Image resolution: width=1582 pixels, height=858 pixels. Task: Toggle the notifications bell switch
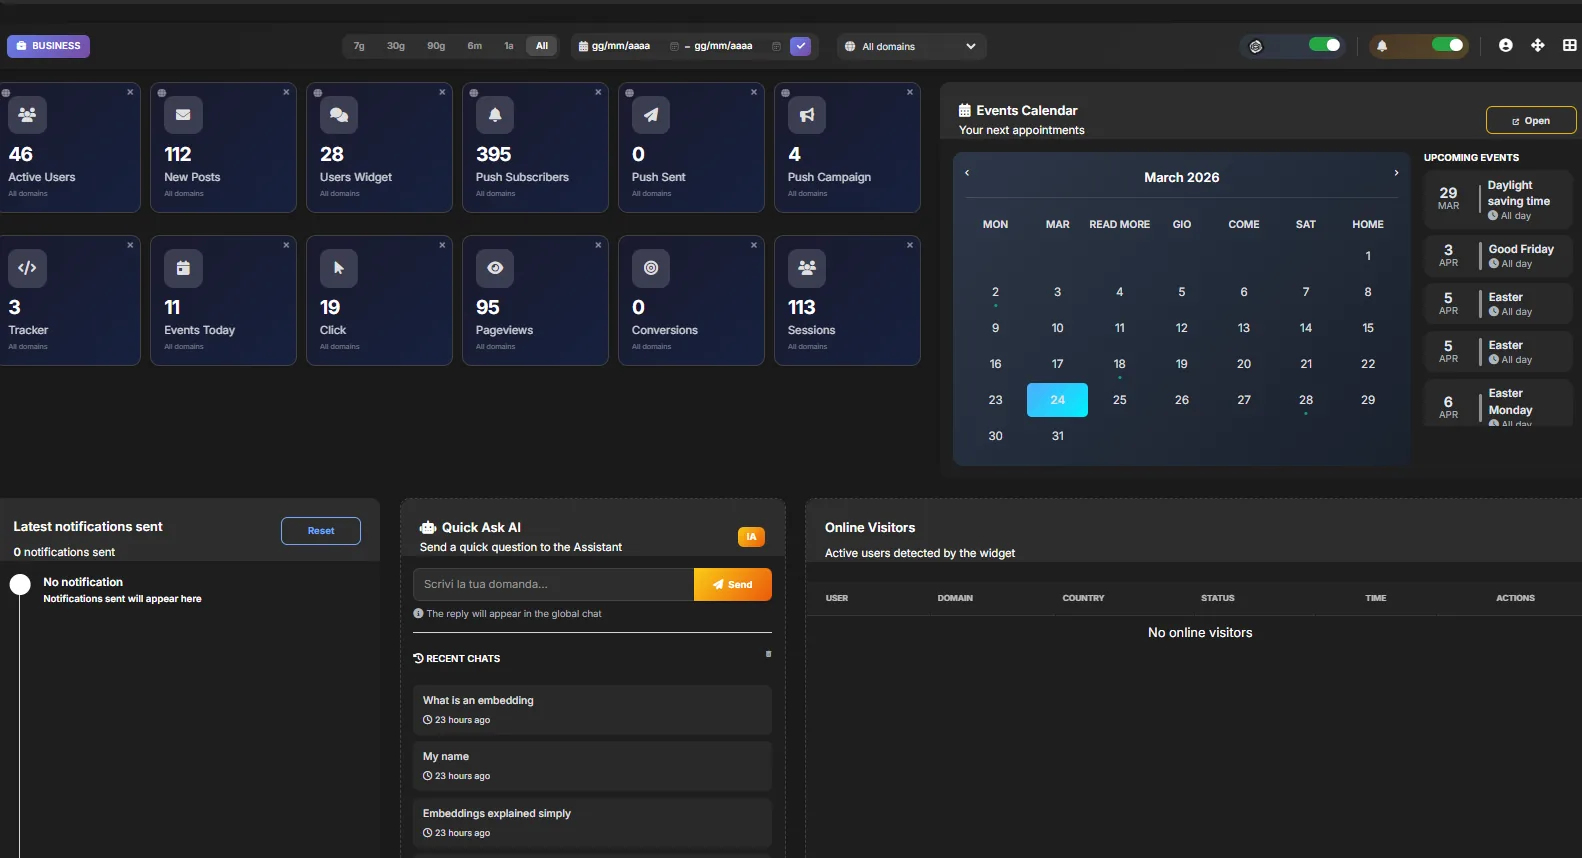click(1448, 45)
